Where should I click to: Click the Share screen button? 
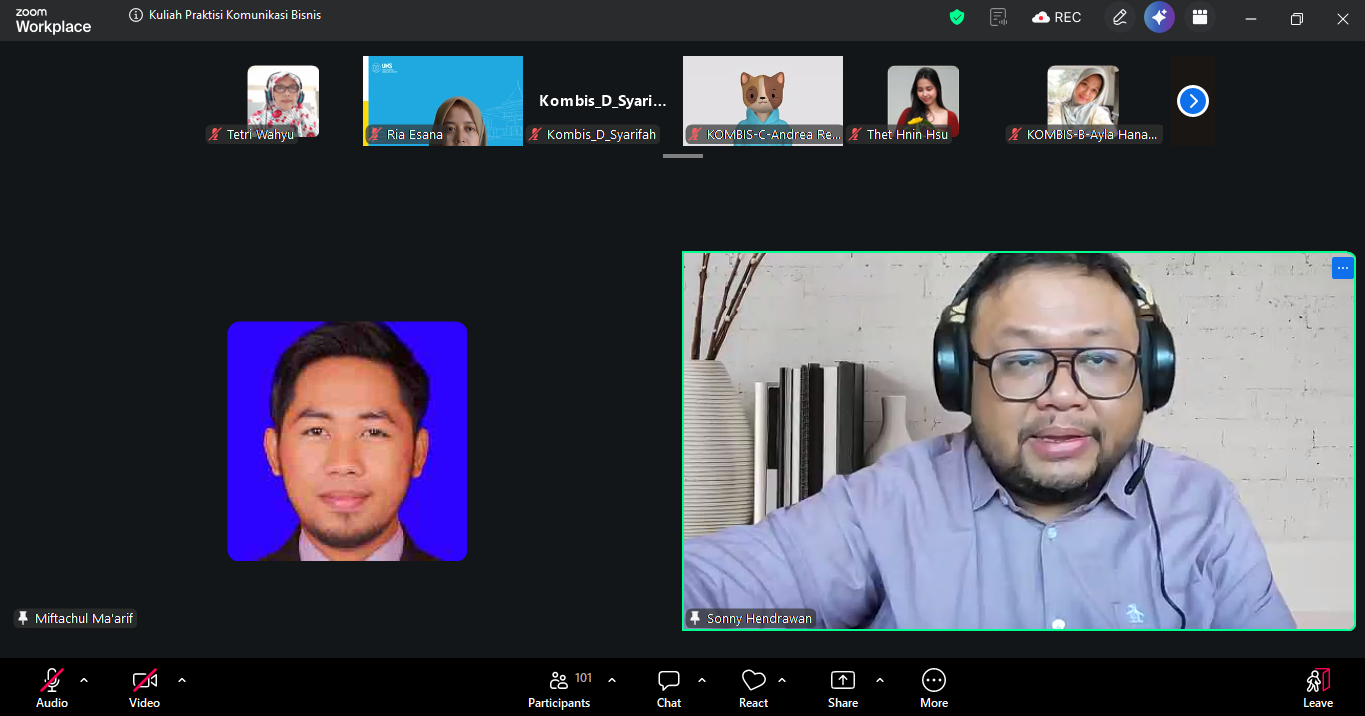[x=843, y=687]
